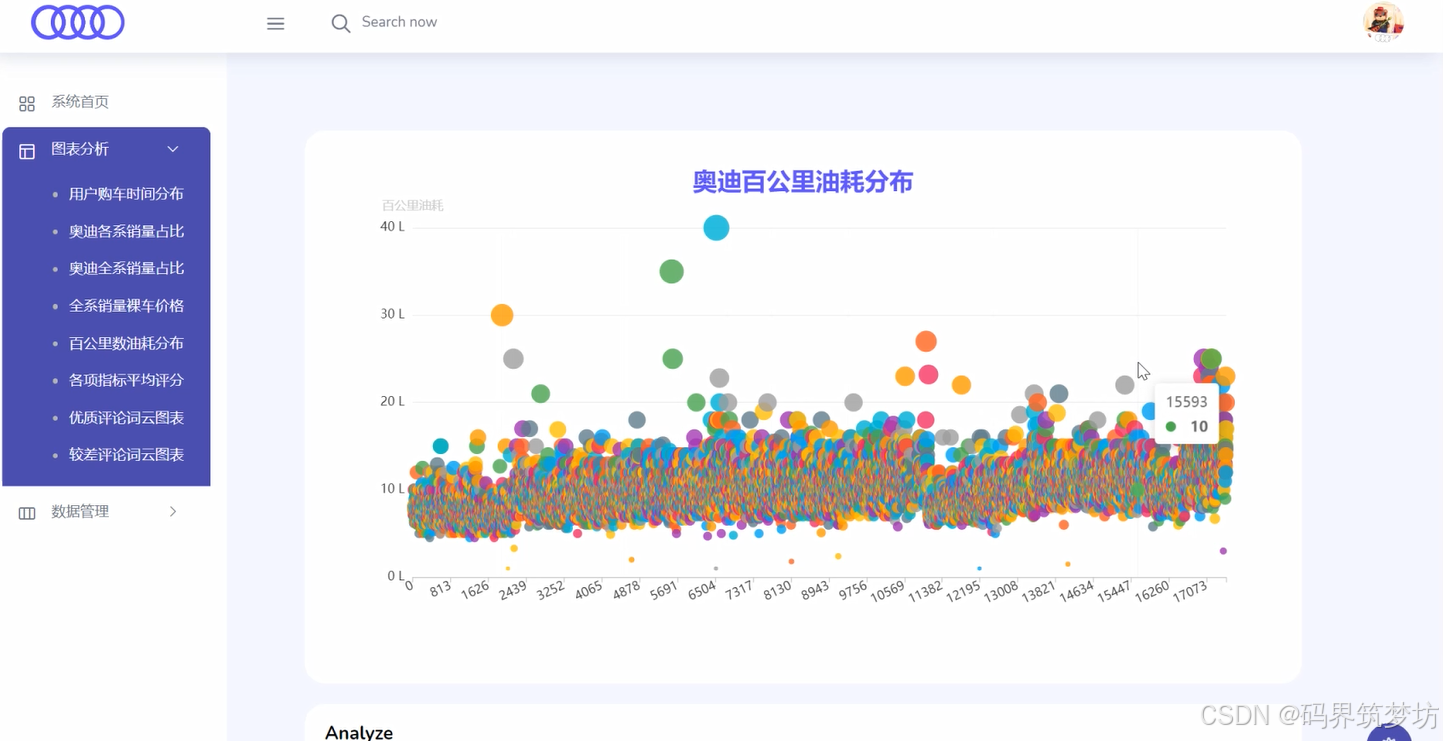Open the user avatar profile menu

(1383, 22)
